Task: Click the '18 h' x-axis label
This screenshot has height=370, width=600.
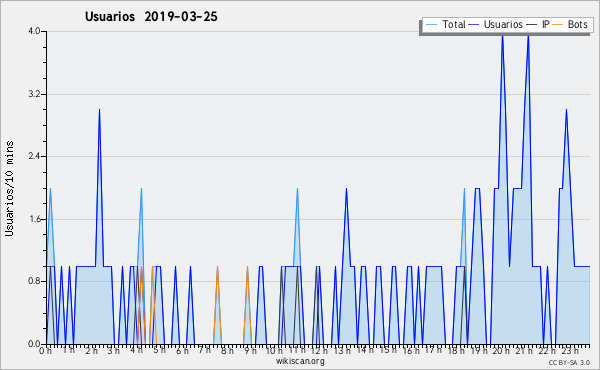Action: [456, 350]
